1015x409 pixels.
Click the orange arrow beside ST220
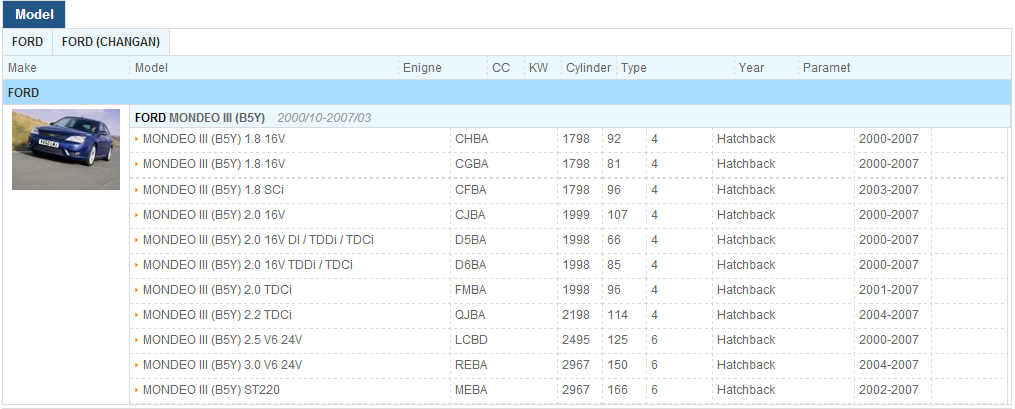(x=137, y=390)
